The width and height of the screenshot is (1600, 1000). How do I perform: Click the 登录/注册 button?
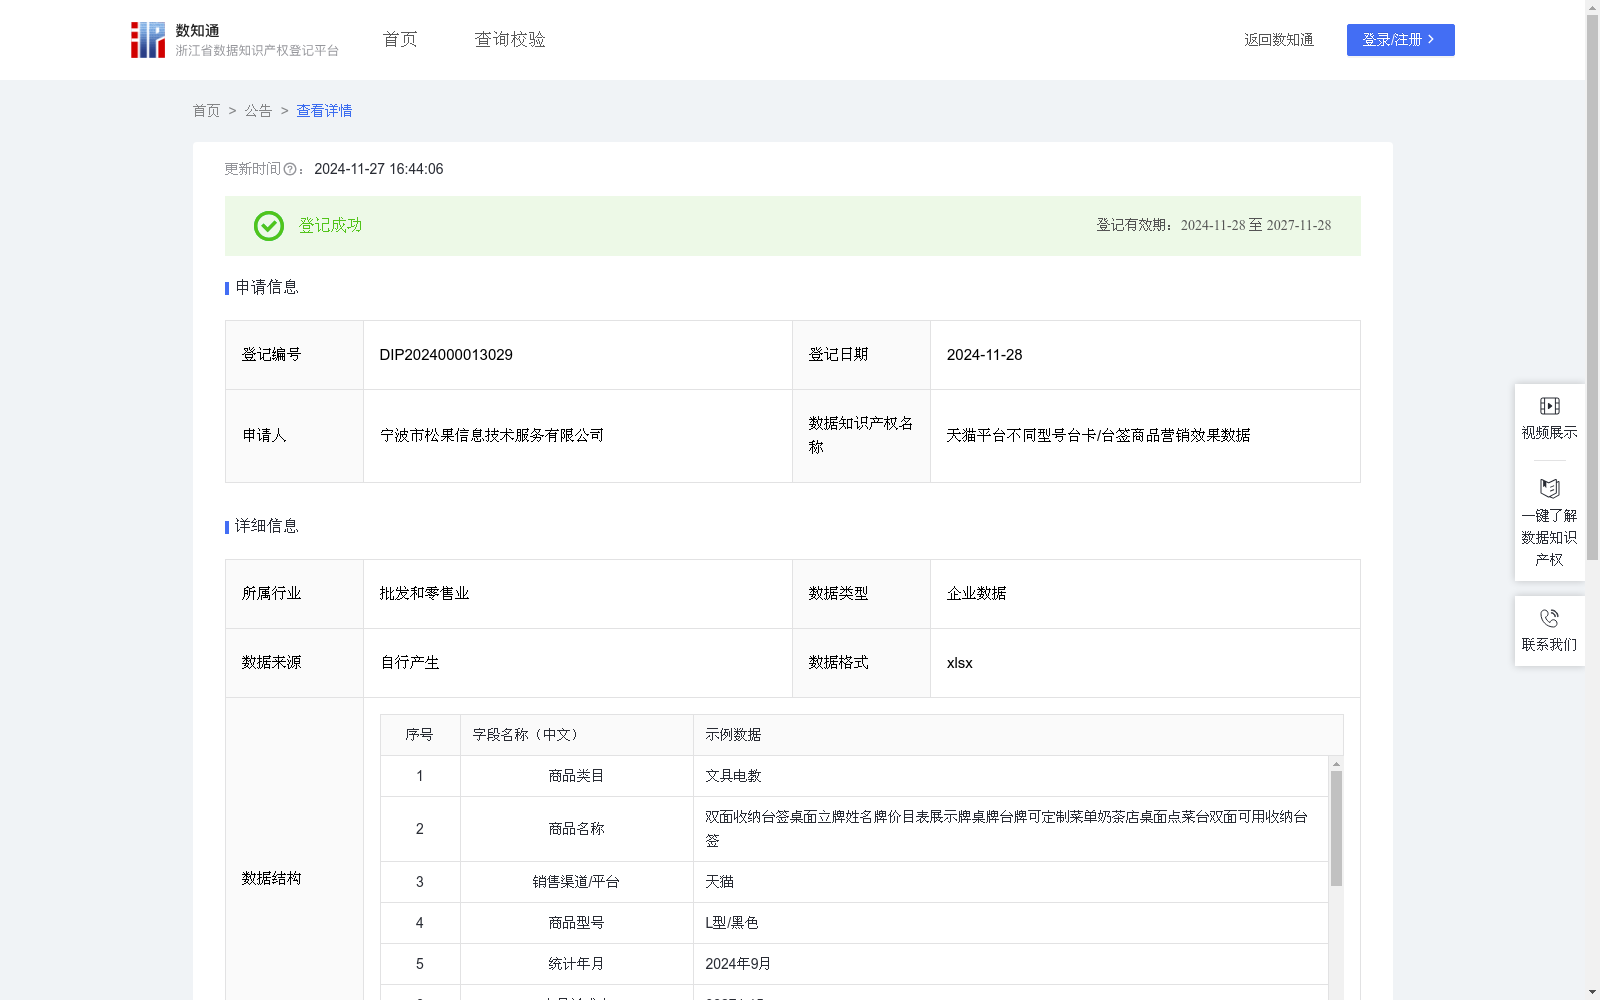coord(1400,40)
